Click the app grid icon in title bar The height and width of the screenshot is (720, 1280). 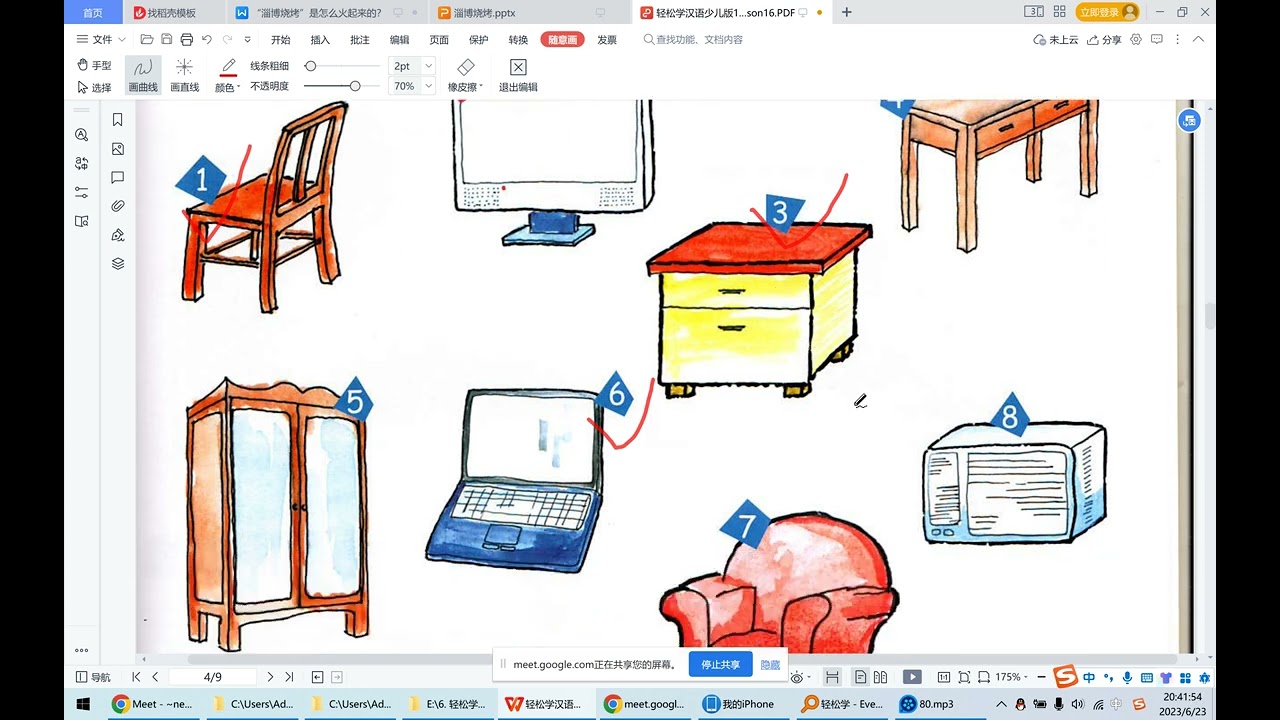click(x=1060, y=12)
